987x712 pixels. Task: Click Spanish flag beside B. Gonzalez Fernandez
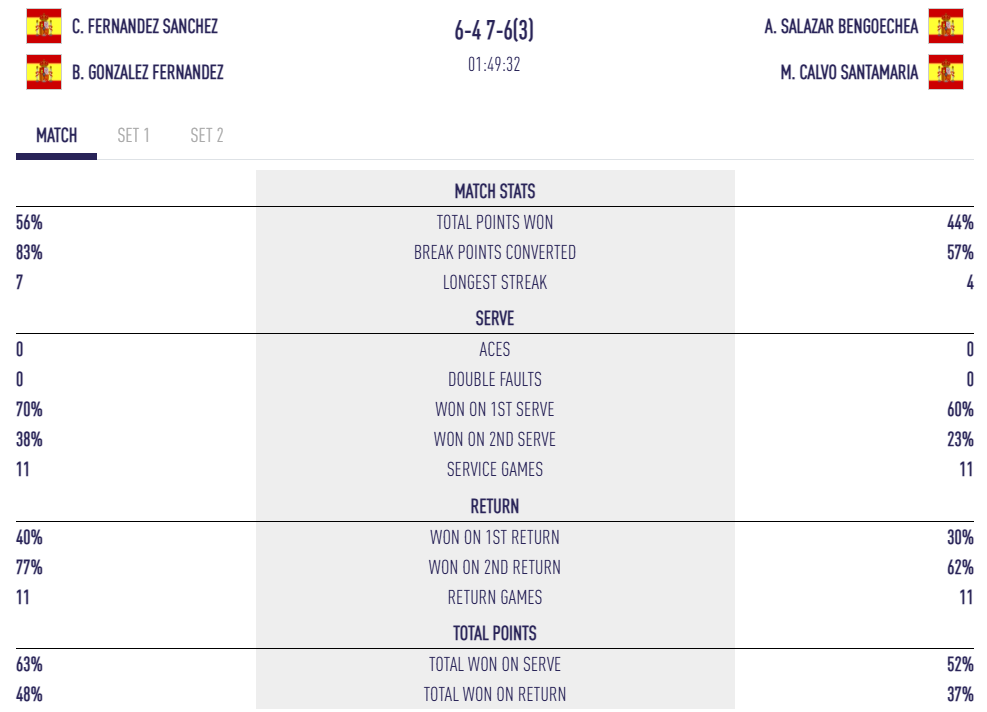coord(43,72)
